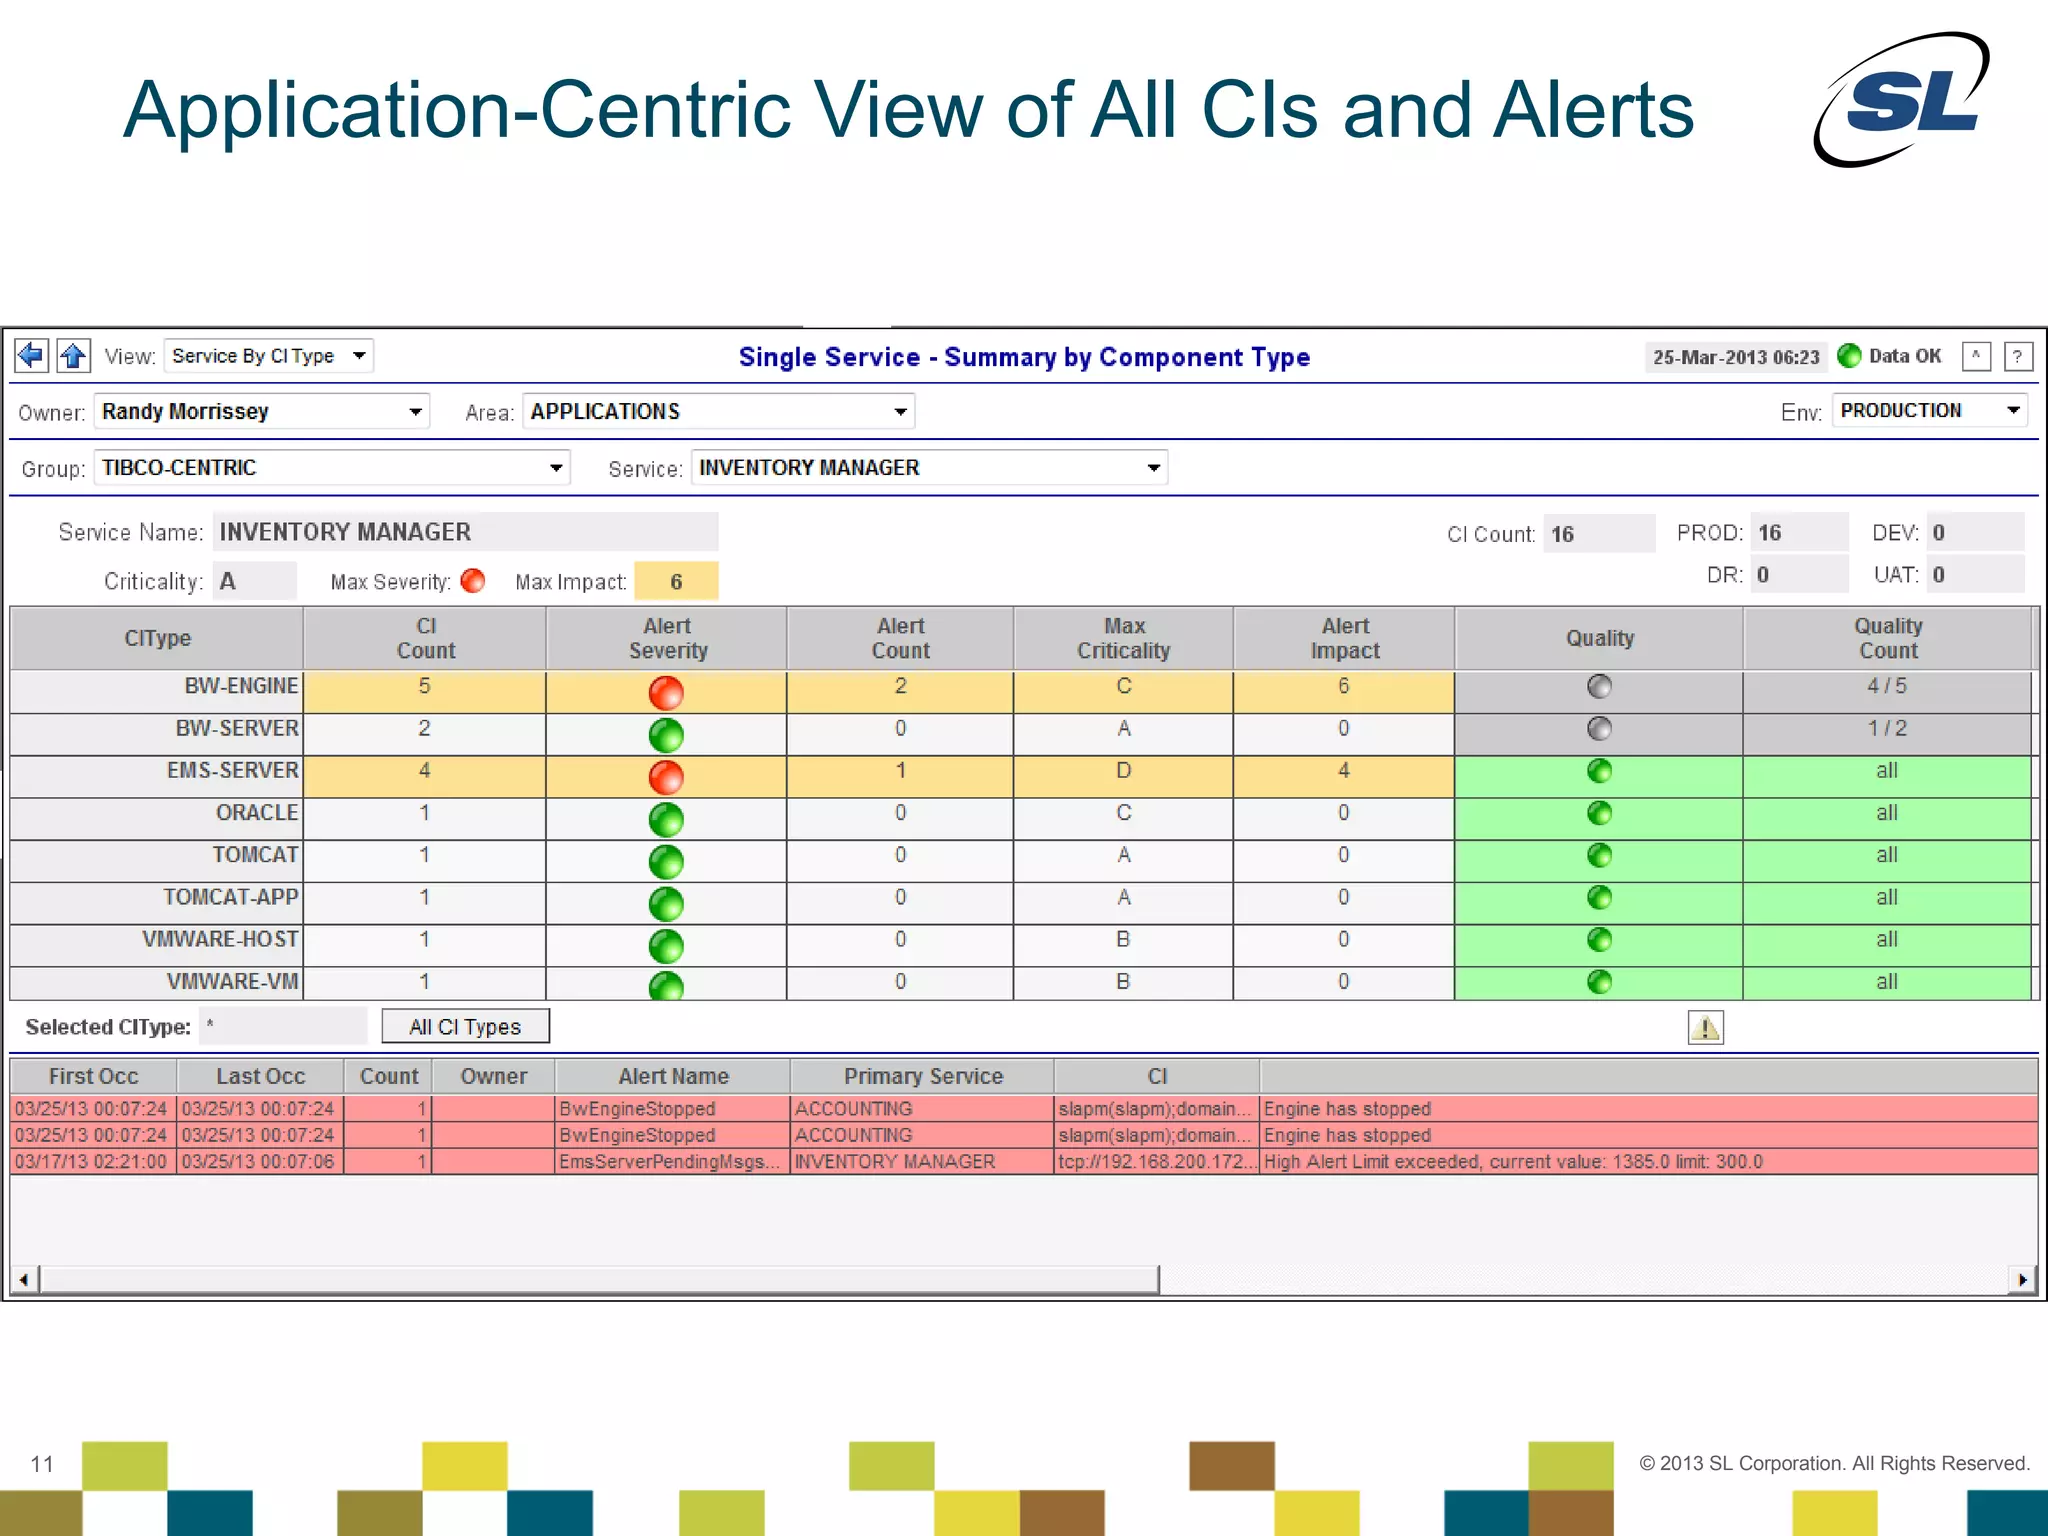Click the green quality icon for TOMCAT-APP
The image size is (2048, 1536).
[x=1599, y=898]
